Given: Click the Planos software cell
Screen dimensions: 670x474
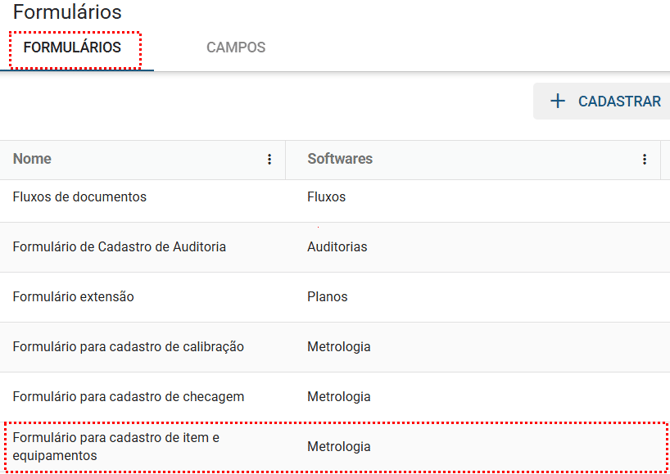Looking at the screenshot, I should tap(327, 297).
